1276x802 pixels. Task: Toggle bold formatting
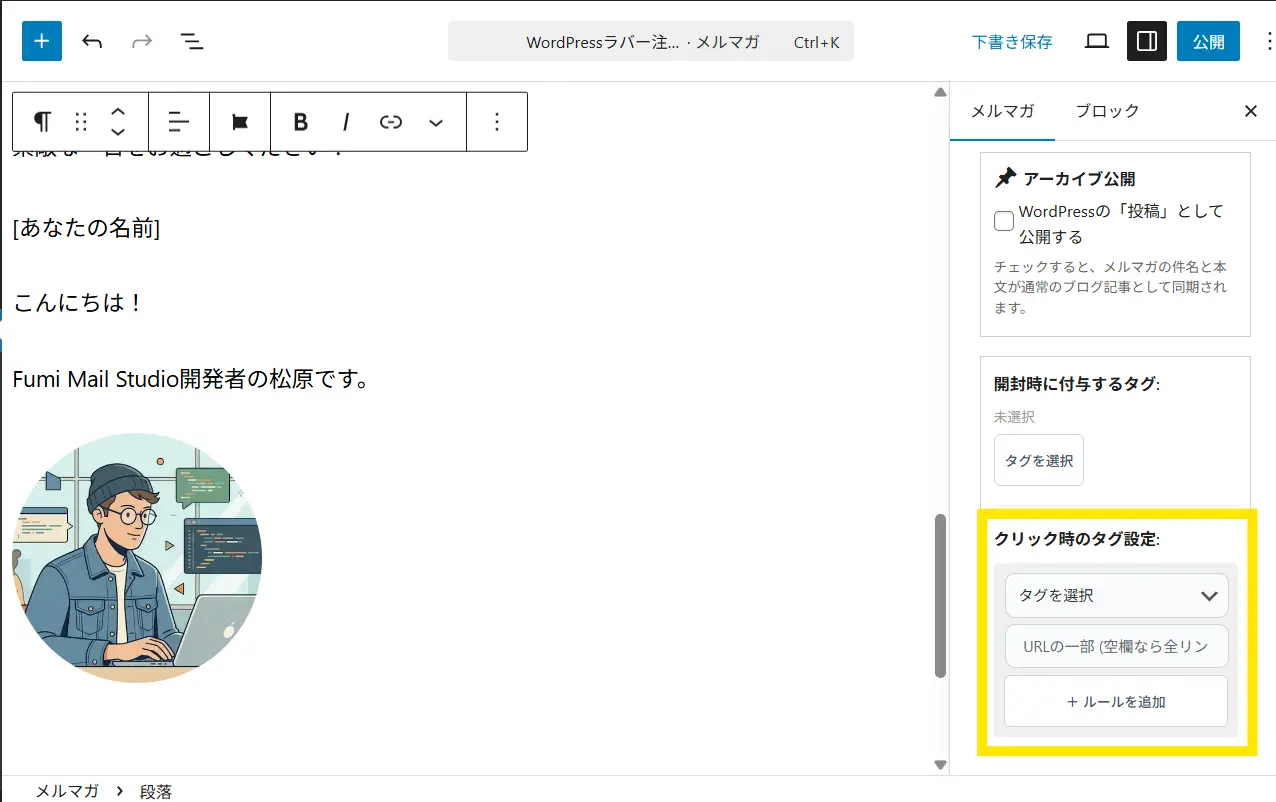coord(300,122)
